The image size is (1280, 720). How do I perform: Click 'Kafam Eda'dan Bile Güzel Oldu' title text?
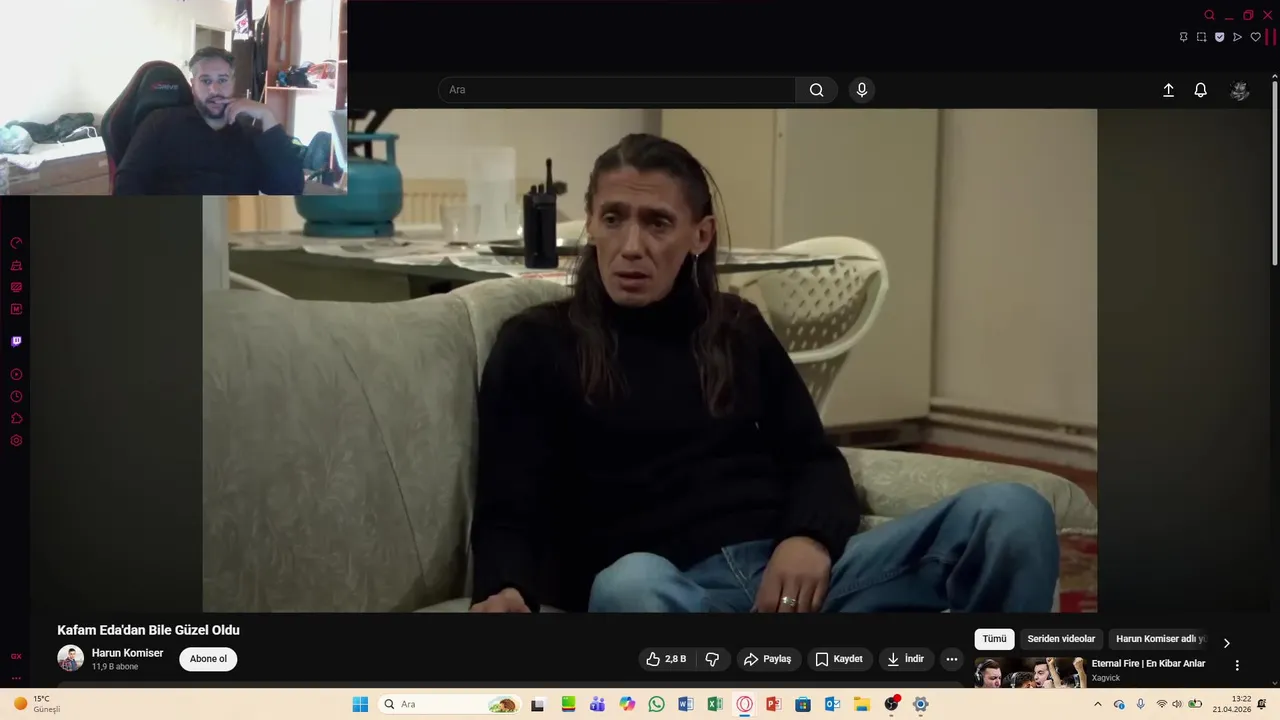(148, 630)
